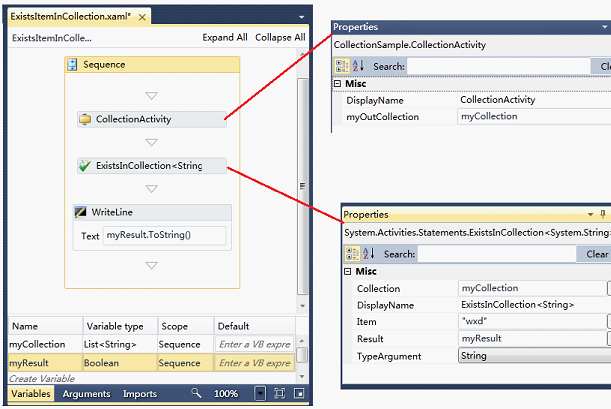This screenshot has width=611, height=409.
Task: Click the default value field for myCollection
Action: tap(254, 344)
